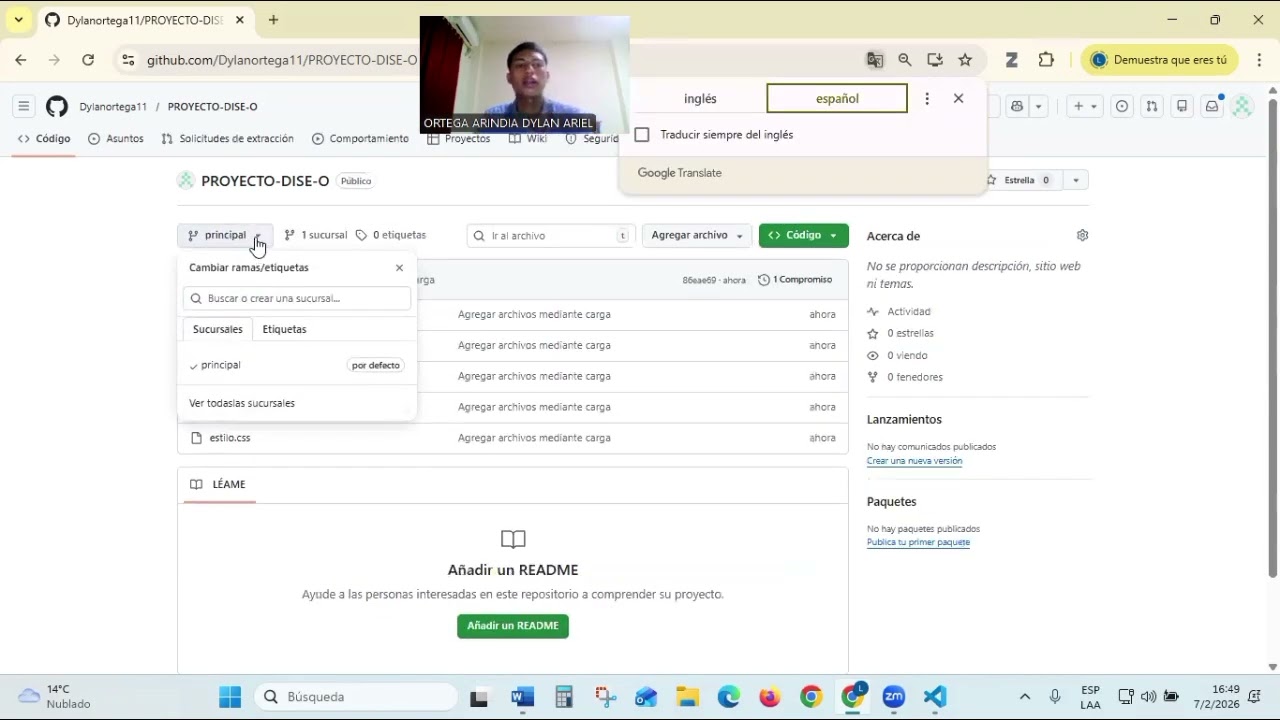Click the Google Translate toolbar icon
This screenshot has width=1280, height=720.
pyautogui.click(x=875, y=60)
